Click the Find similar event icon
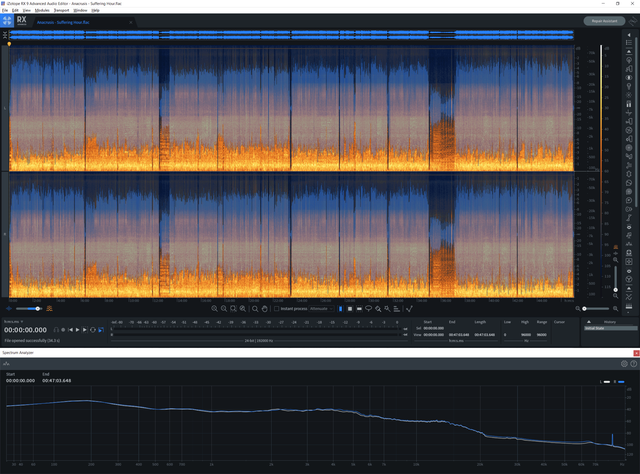This screenshot has width=640, height=474. coord(409,309)
